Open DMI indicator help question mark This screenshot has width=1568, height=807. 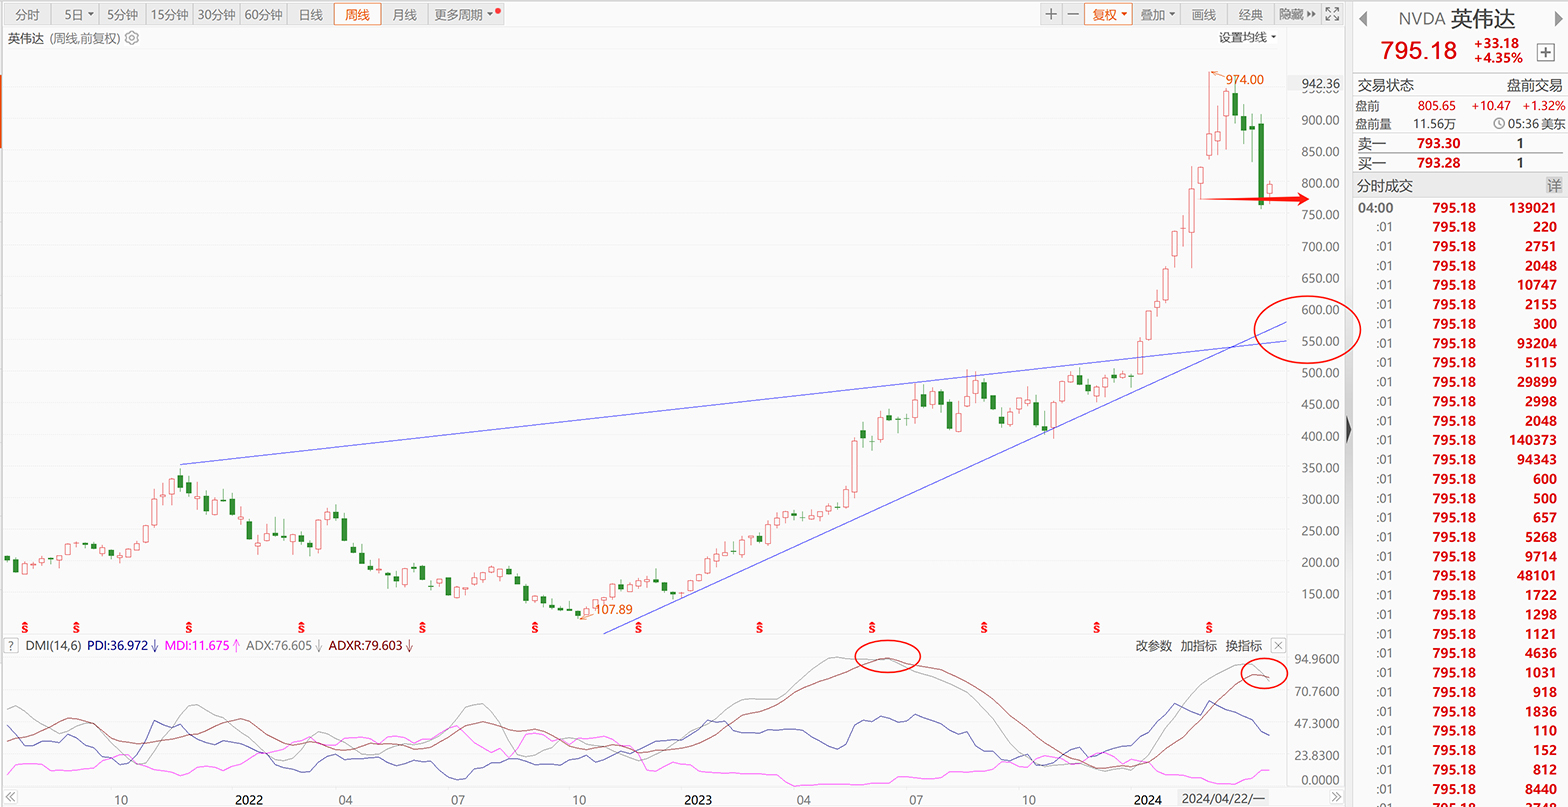pyautogui.click(x=11, y=646)
